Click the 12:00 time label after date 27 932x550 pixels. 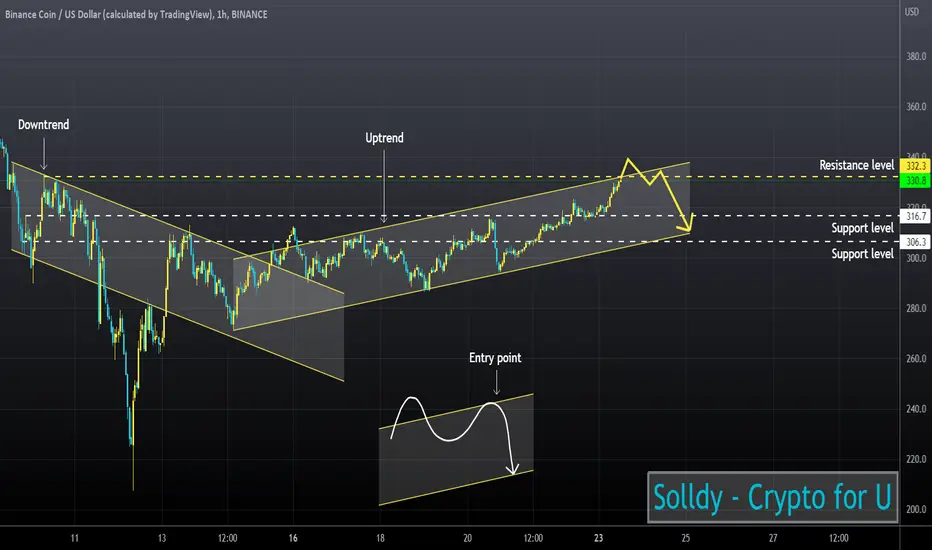point(839,538)
